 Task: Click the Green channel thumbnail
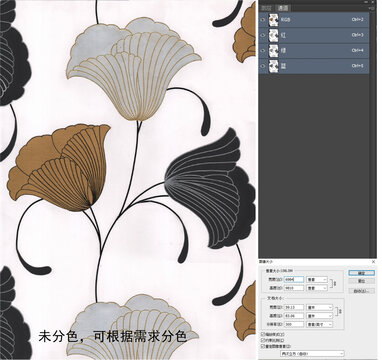(x=274, y=51)
